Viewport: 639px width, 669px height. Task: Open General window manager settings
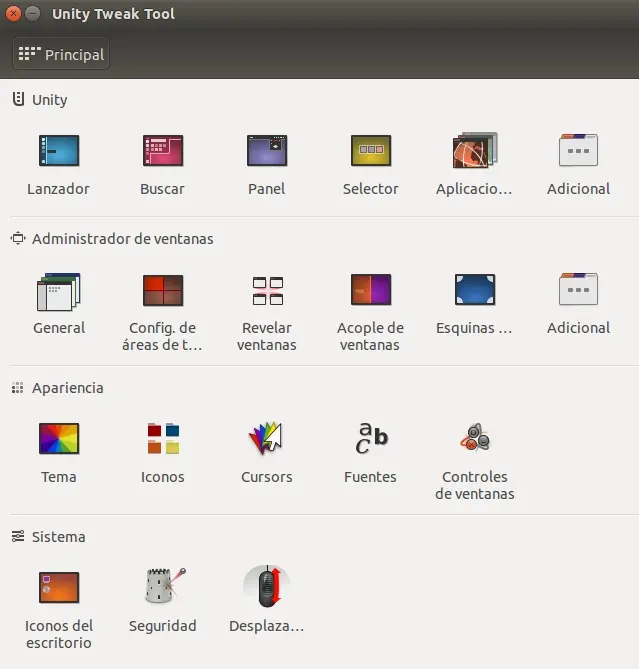coord(59,292)
